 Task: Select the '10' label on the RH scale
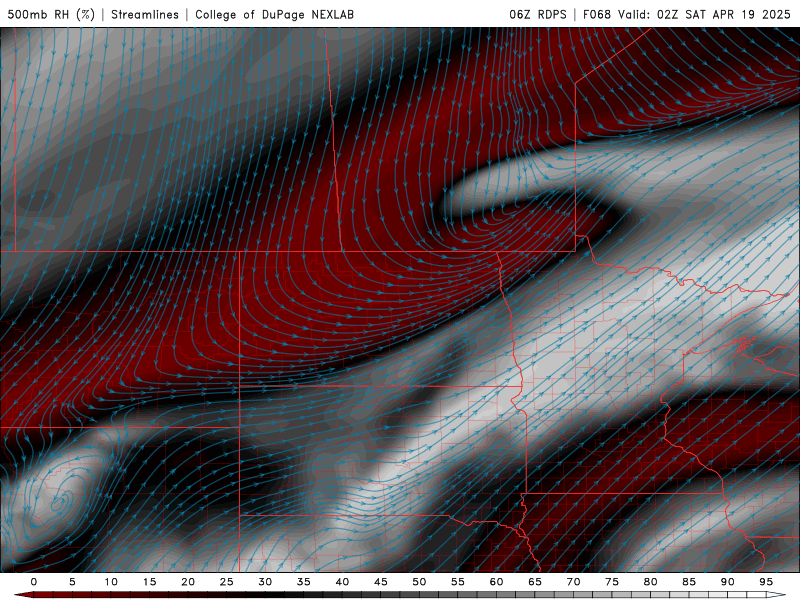[x=111, y=582]
